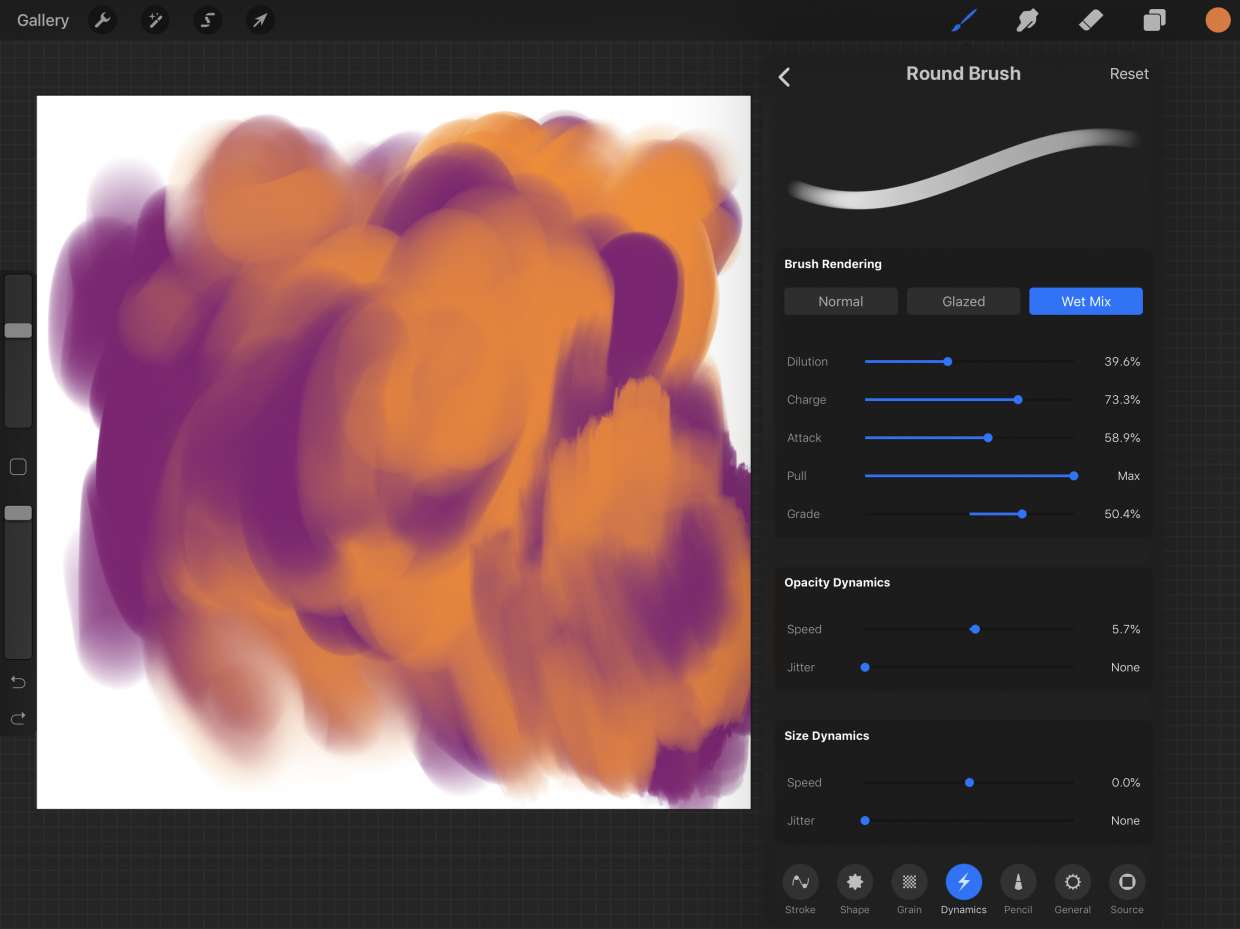Select the Paintbrush tool
The width and height of the screenshot is (1240, 929).
click(963, 20)
